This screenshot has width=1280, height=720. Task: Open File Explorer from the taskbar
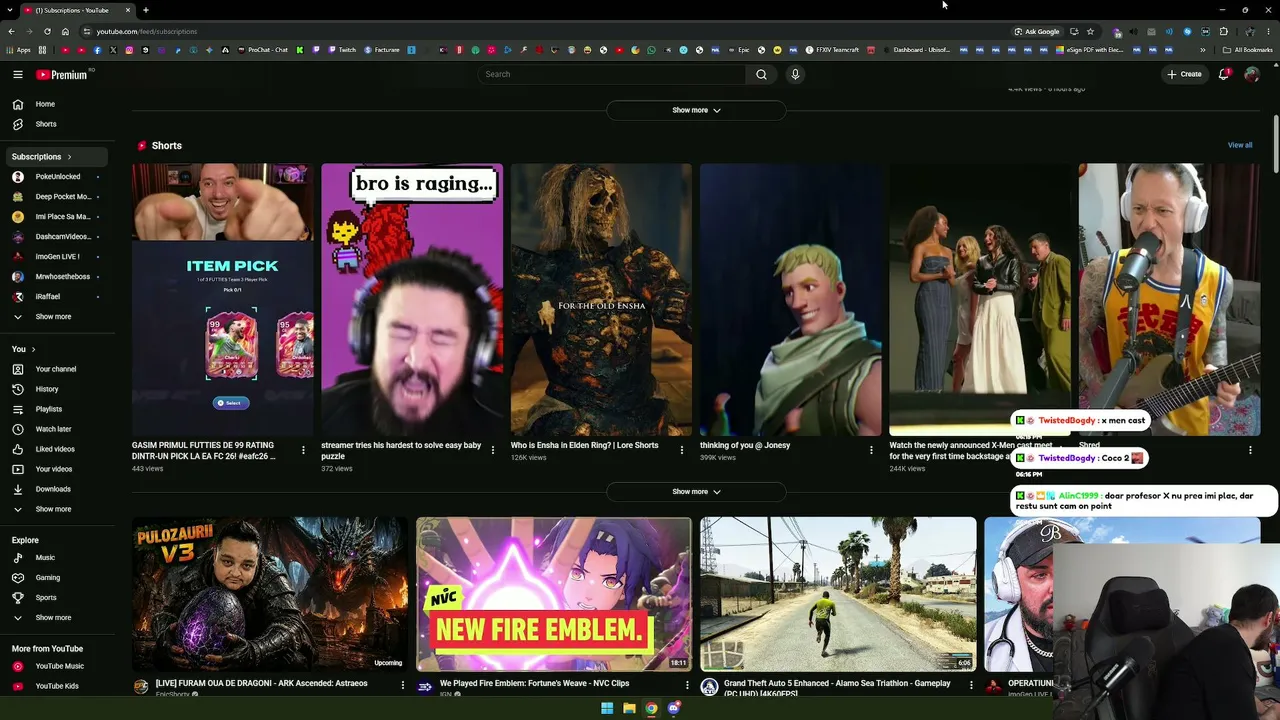tap(629, 709)
